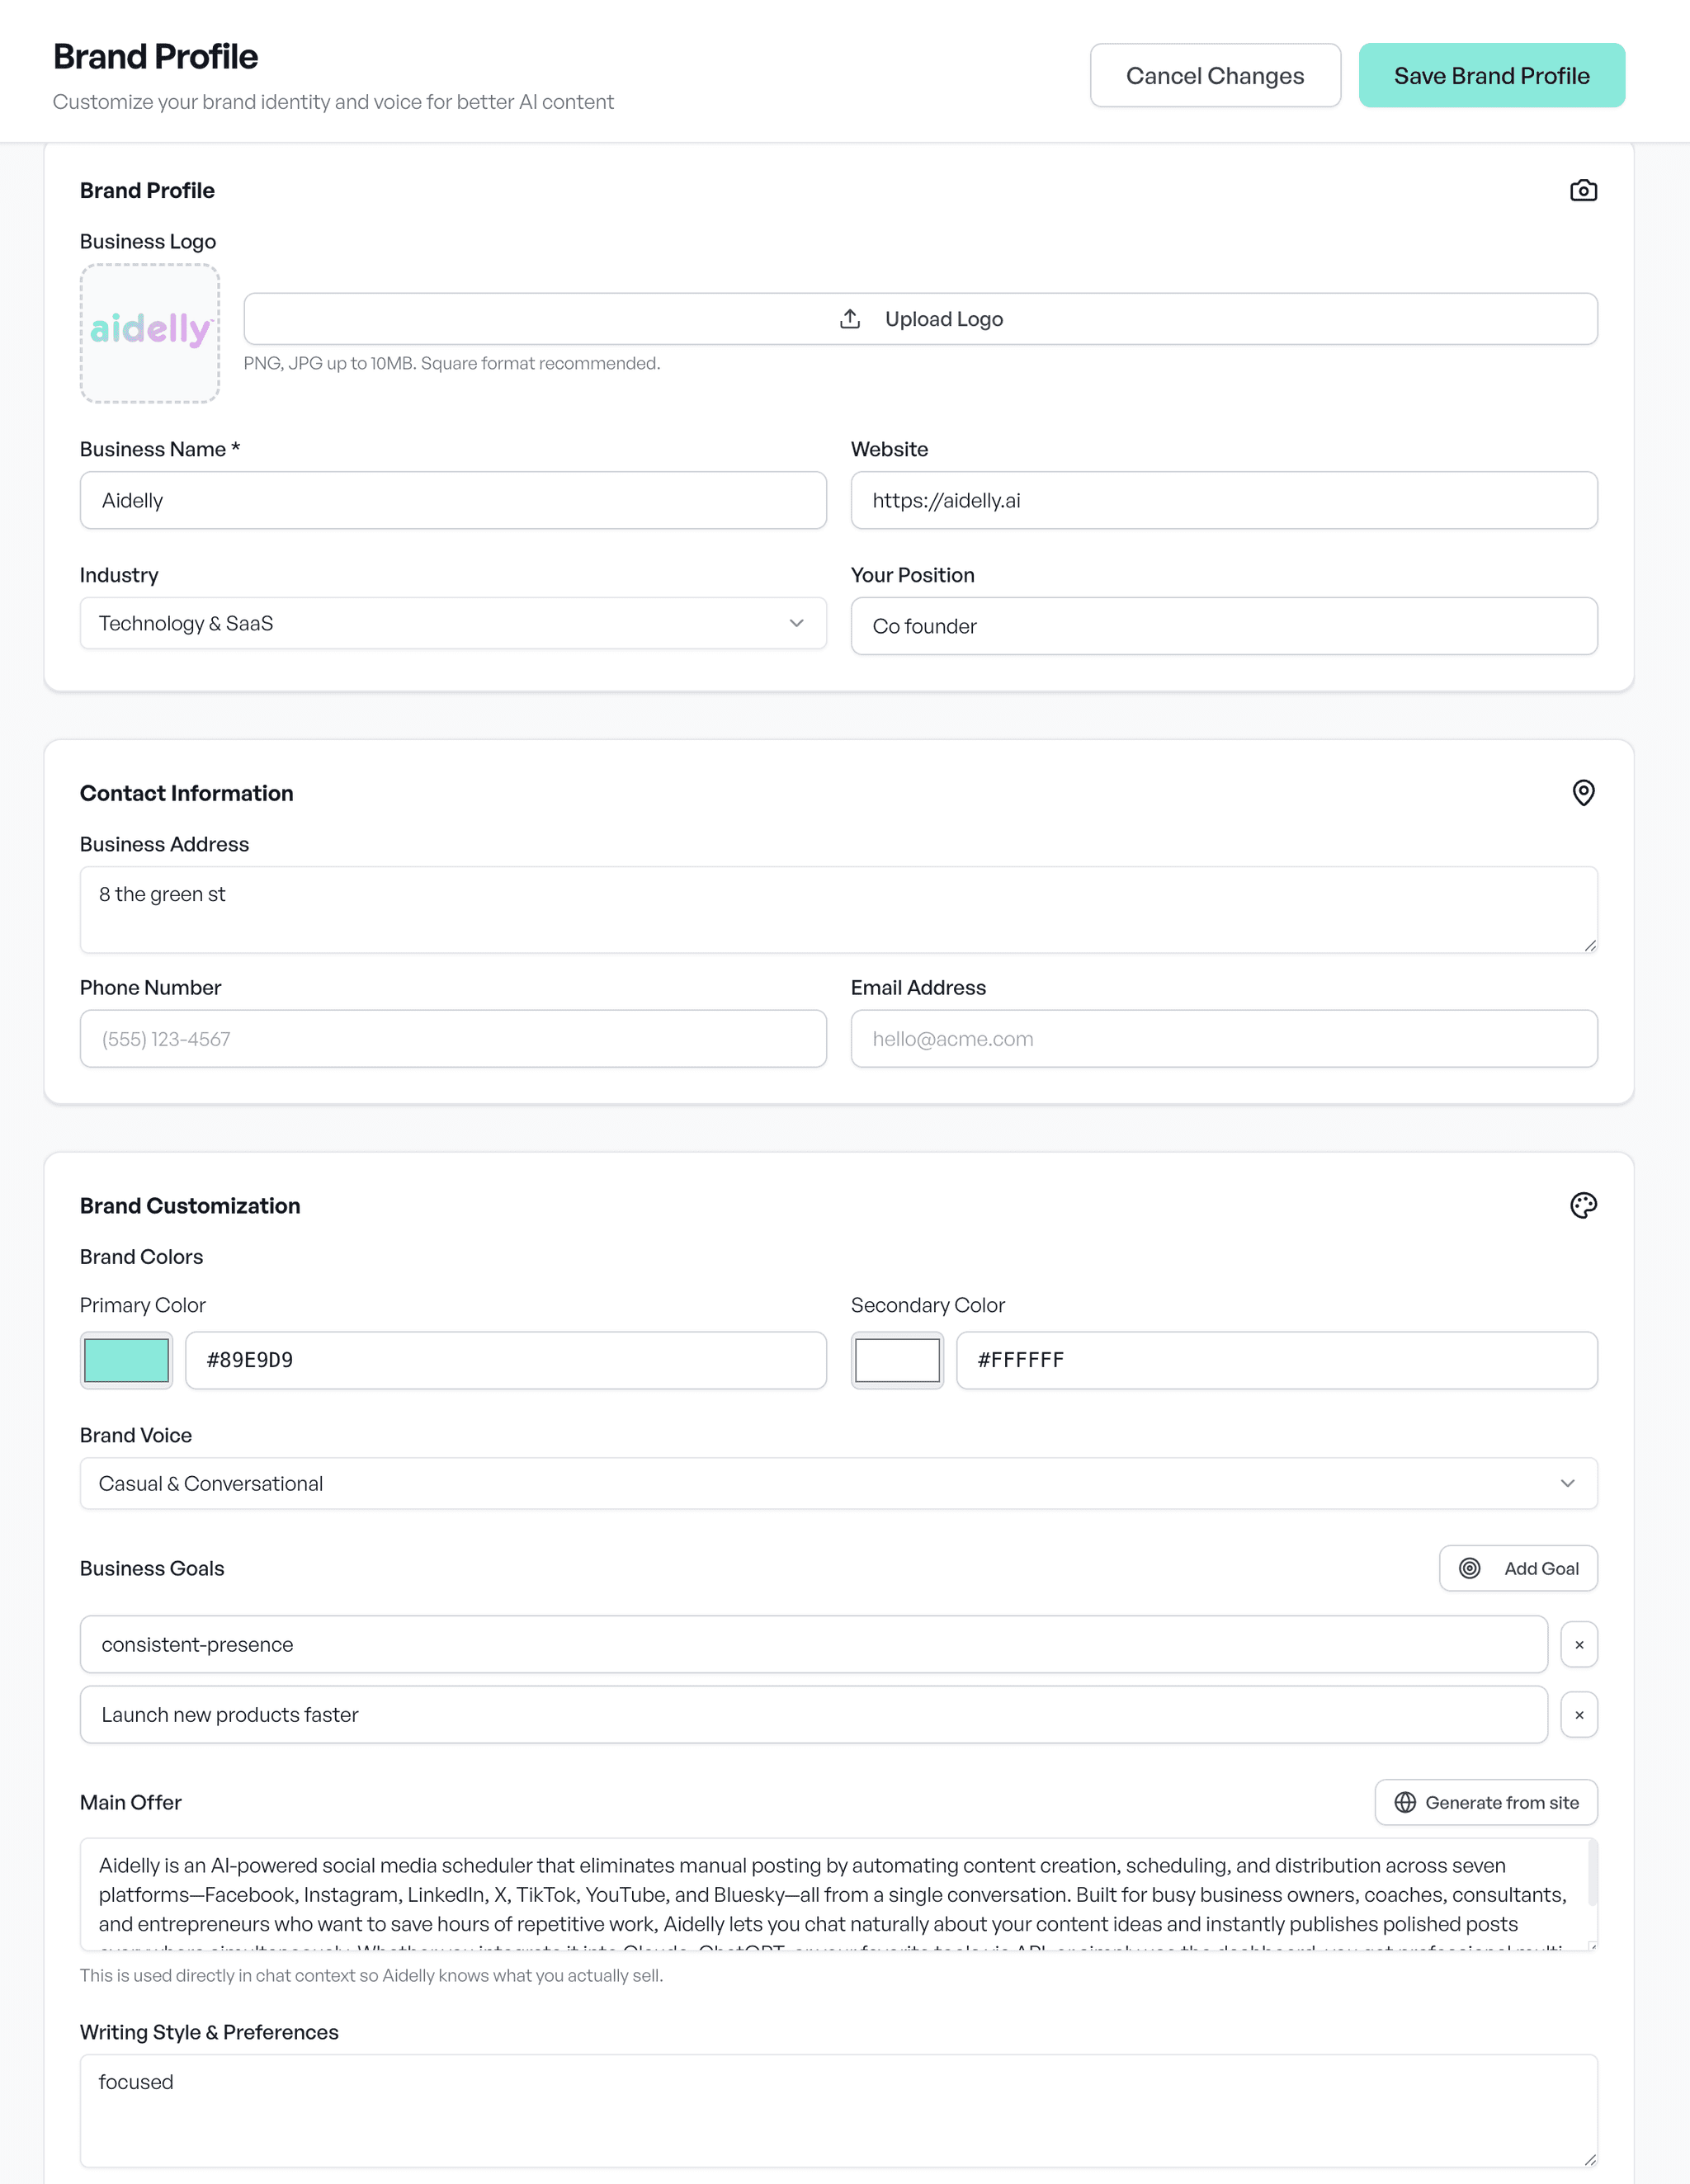Focus the Business Name field
The height and width of the screenshot is (2184, 1690).
click(453, 500)
